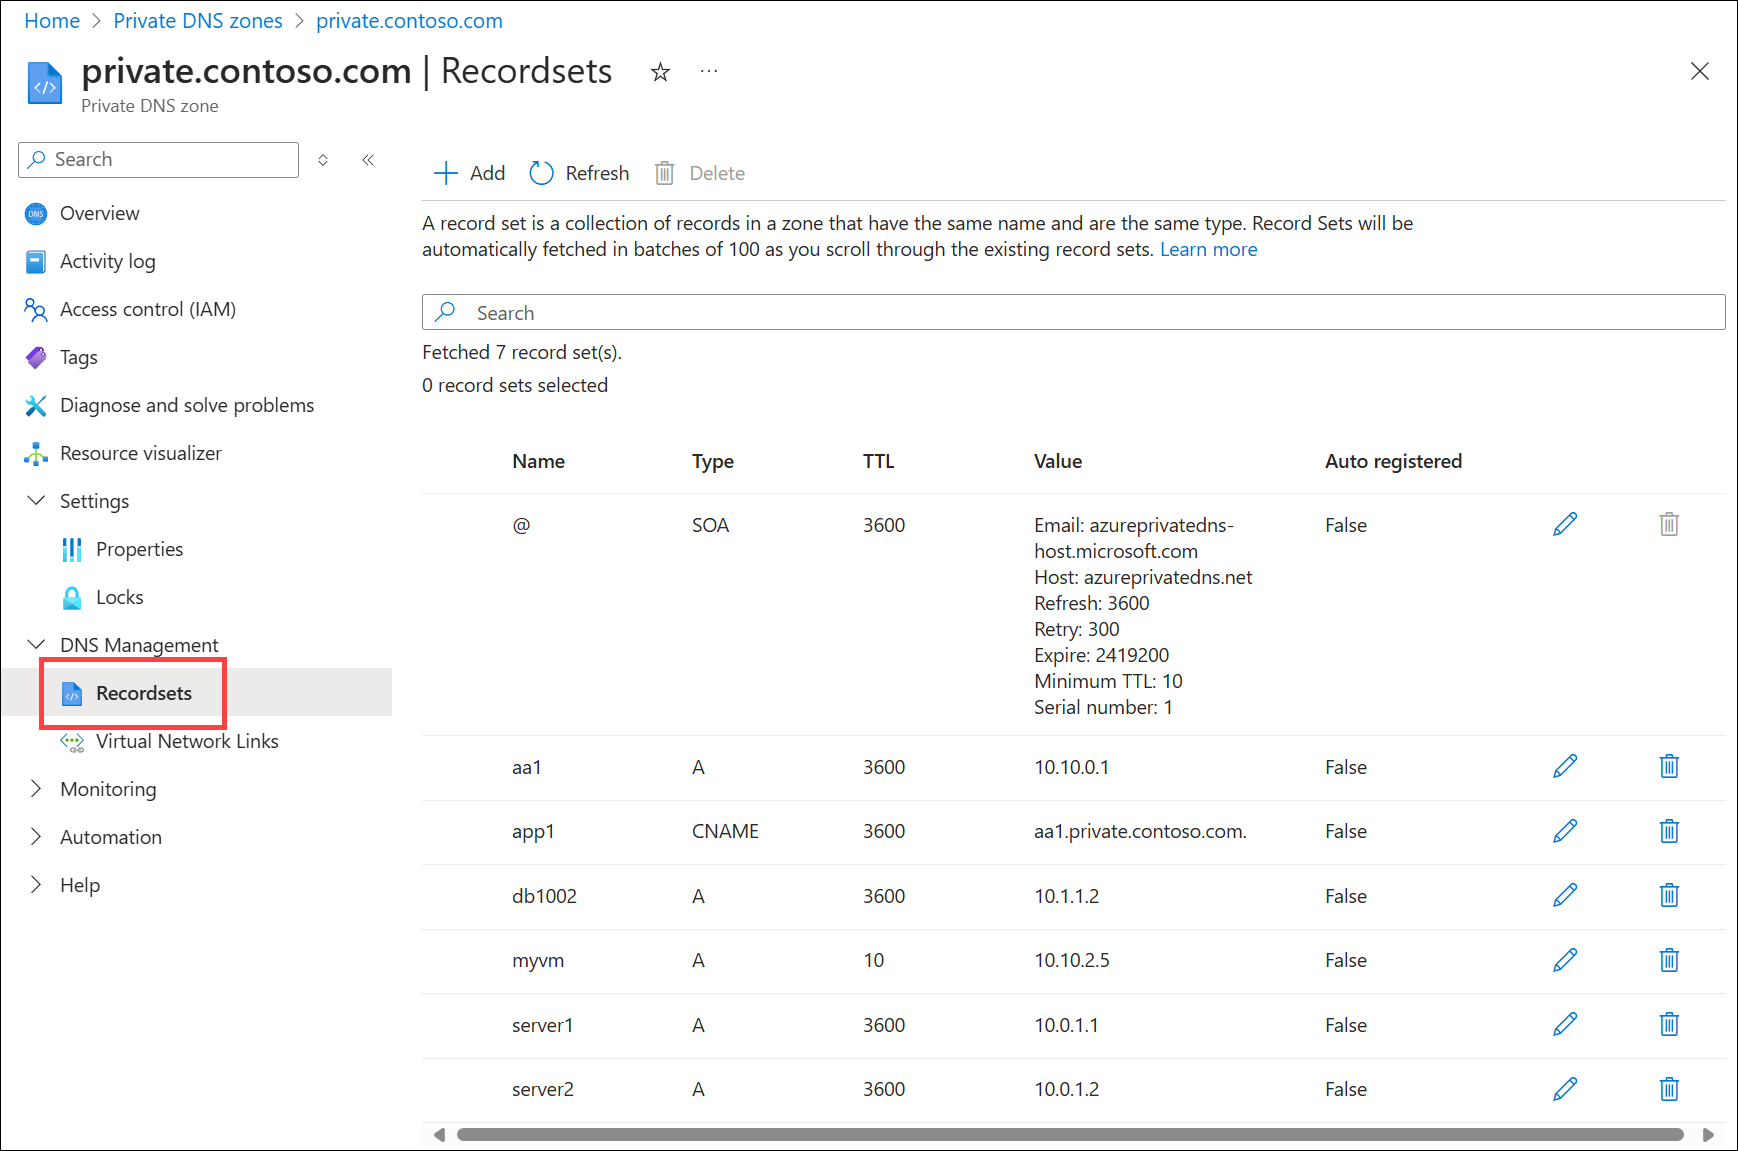Collapse the DNS Management section

click(36, 645)
